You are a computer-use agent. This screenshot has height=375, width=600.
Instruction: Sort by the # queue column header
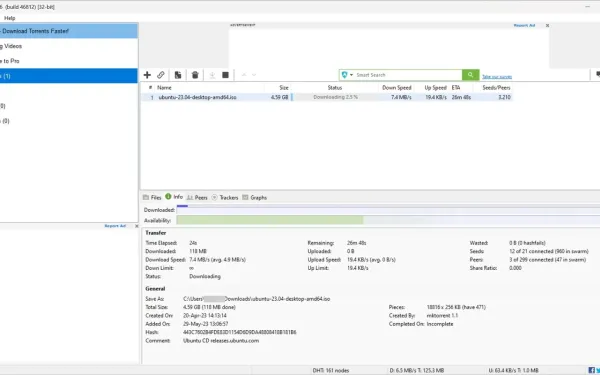150,88
